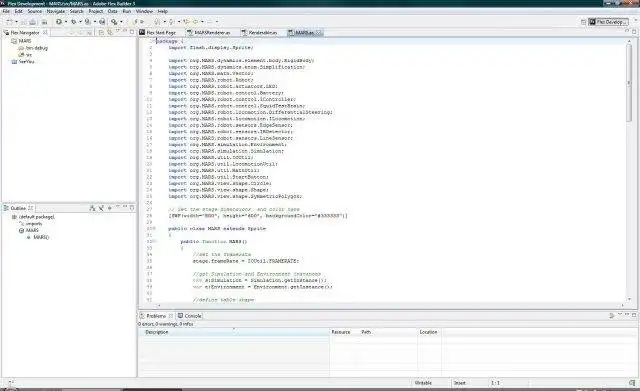Click the Profile toolbar icon
This screenshot has width=640, height=391.
pyautogui.click(x=87, y=22)
